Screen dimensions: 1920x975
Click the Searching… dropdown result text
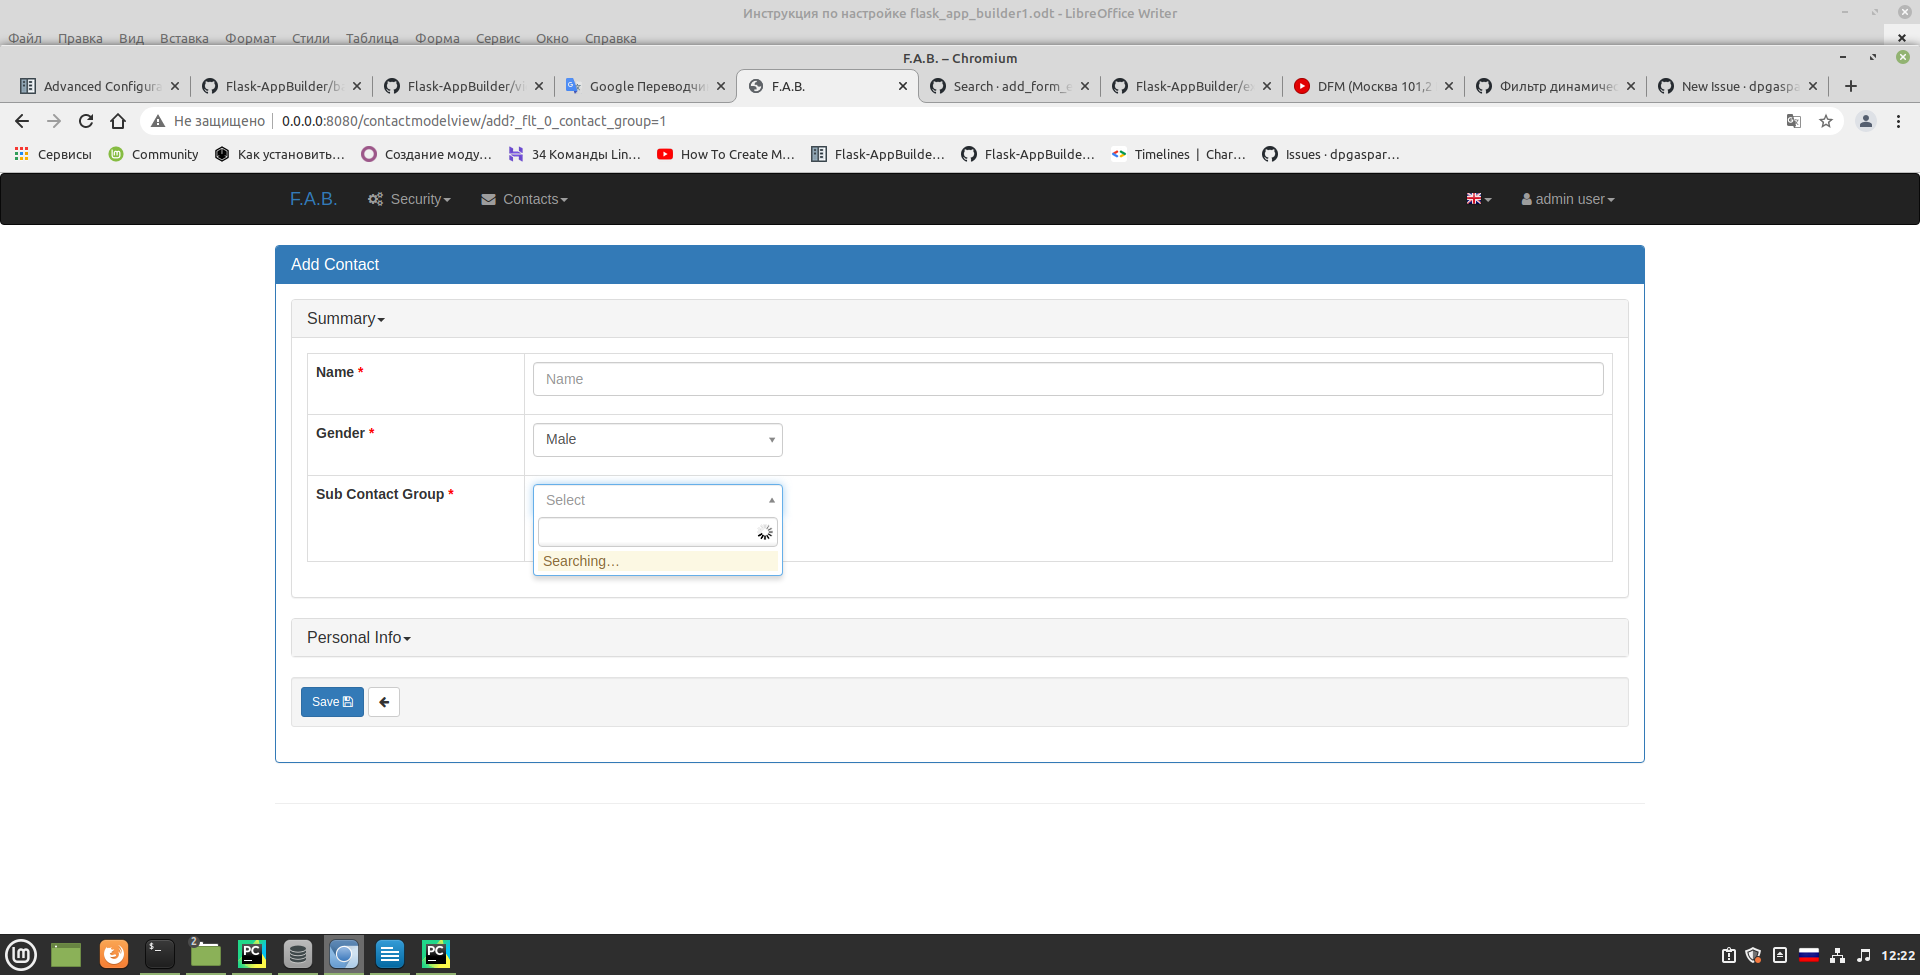(581, 561)
